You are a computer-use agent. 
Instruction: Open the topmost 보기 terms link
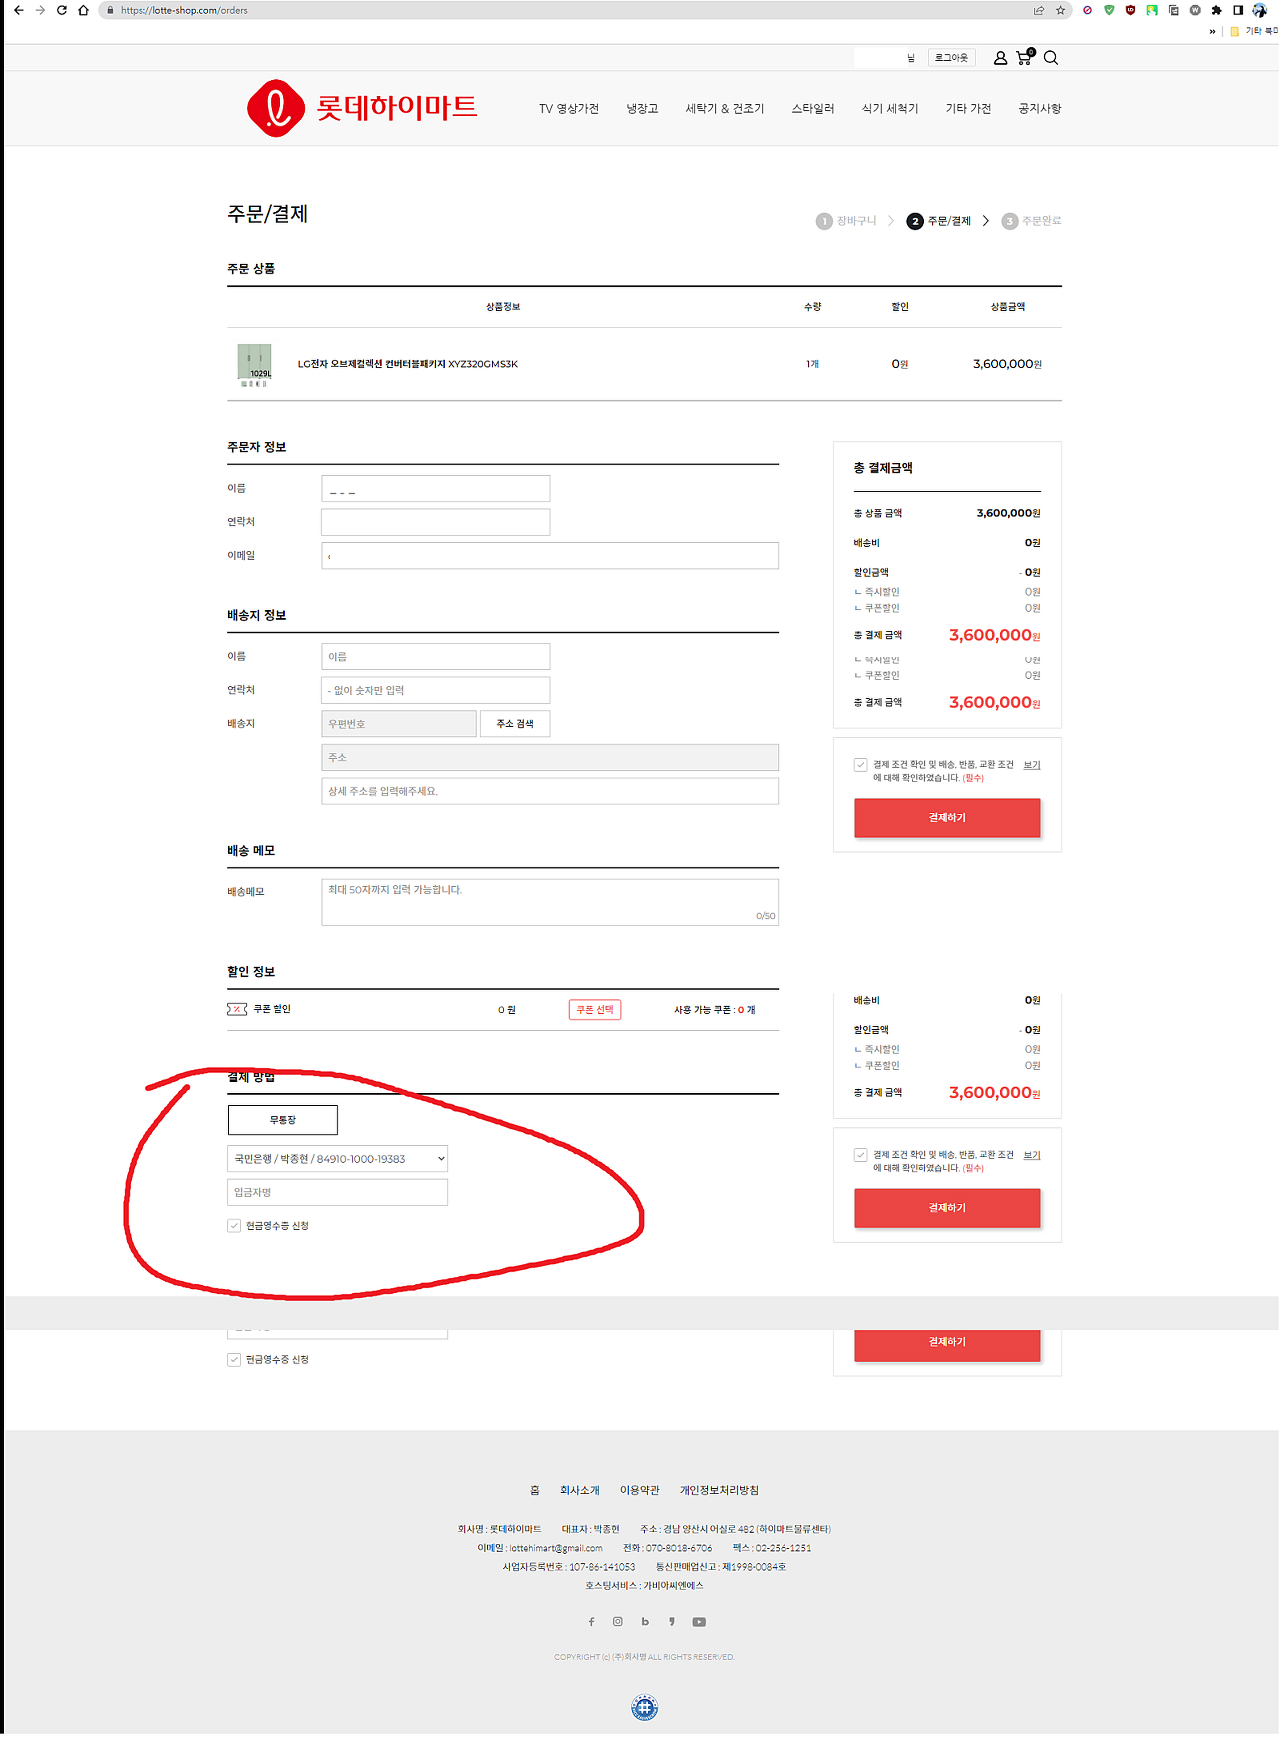pos(1032,765)
